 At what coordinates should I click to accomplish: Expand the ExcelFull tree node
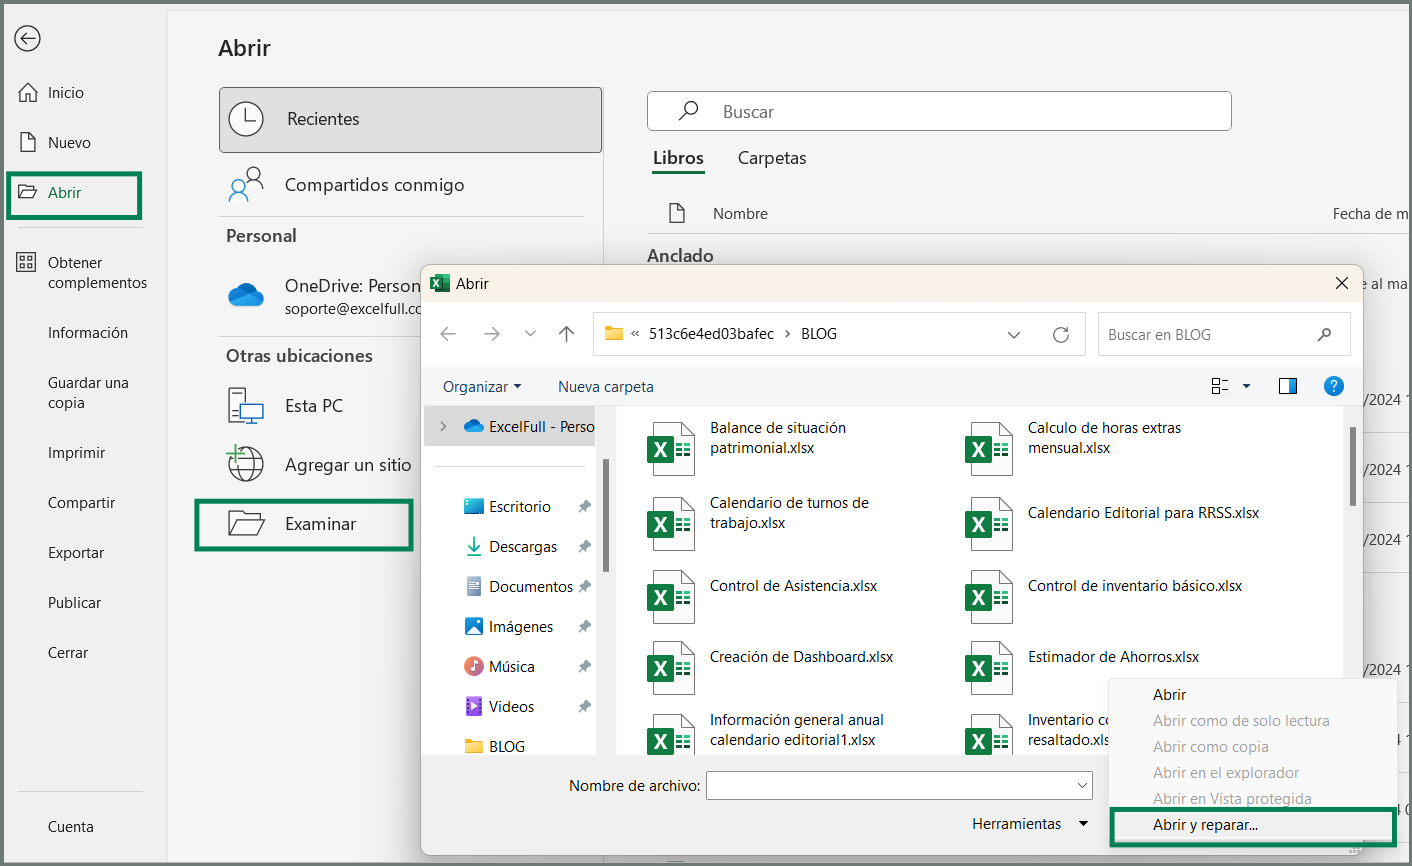coord(443,427)
